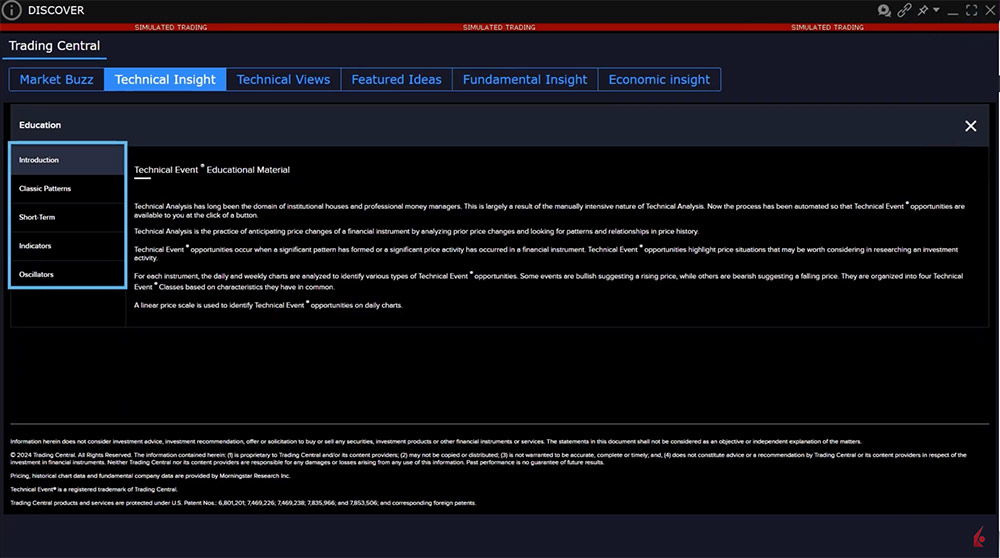The width and height of the screenshot is (1000, 558).
Task: Click the chain link icon in title bar
Action: (x=904, y=10)
